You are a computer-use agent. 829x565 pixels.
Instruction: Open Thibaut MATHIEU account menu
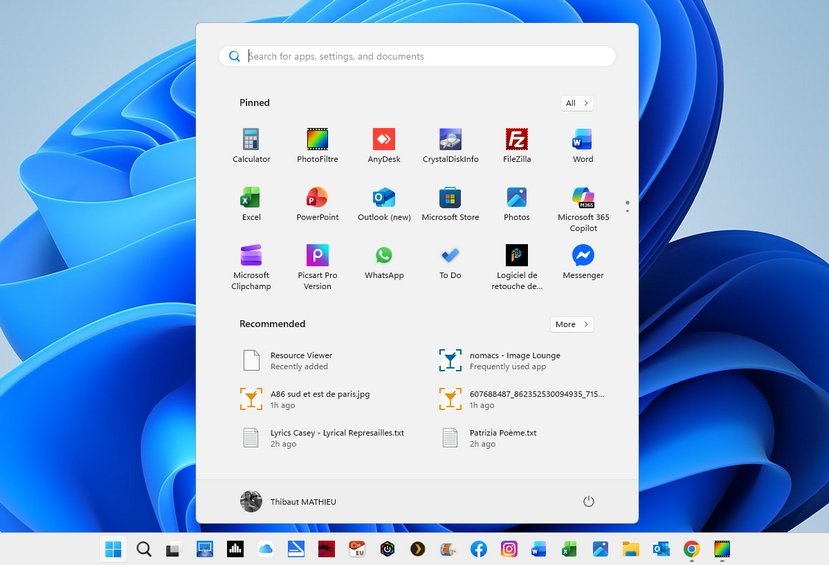coord(288,501)
